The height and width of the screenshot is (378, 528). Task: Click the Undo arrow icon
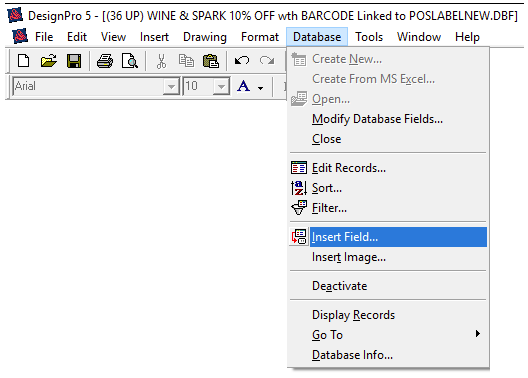(242, 61)
